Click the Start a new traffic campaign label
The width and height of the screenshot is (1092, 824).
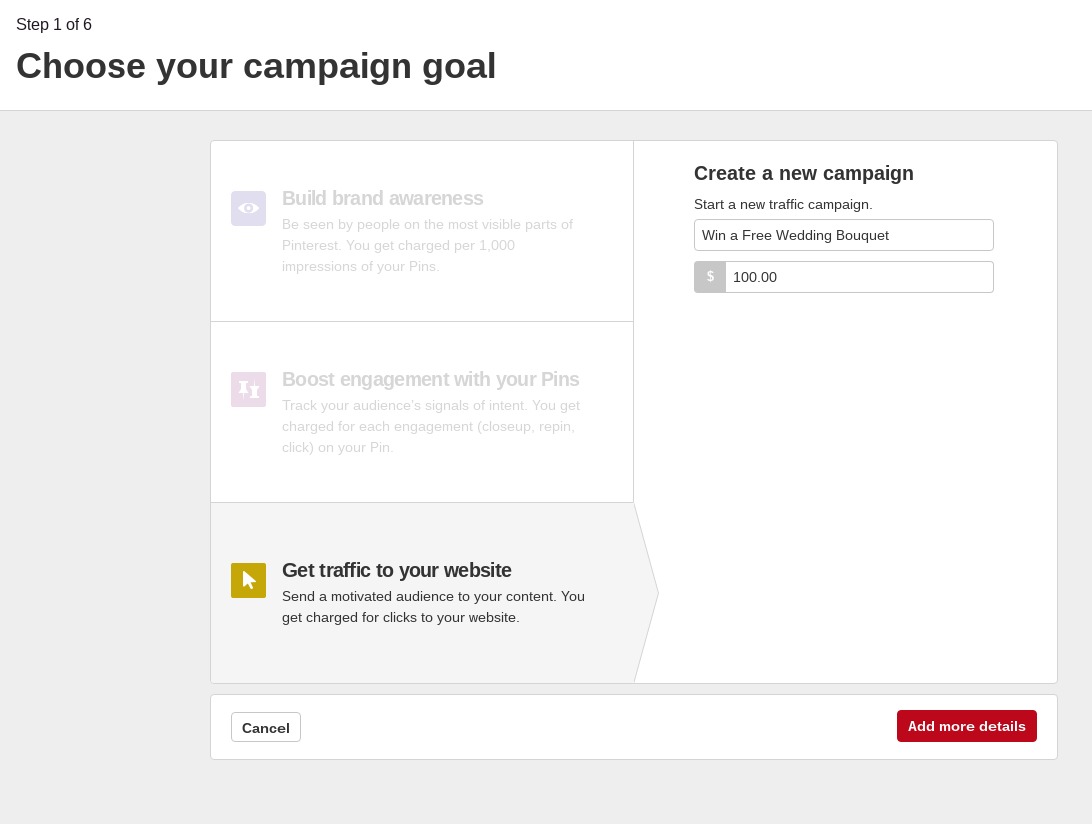(x=783, y=204)
